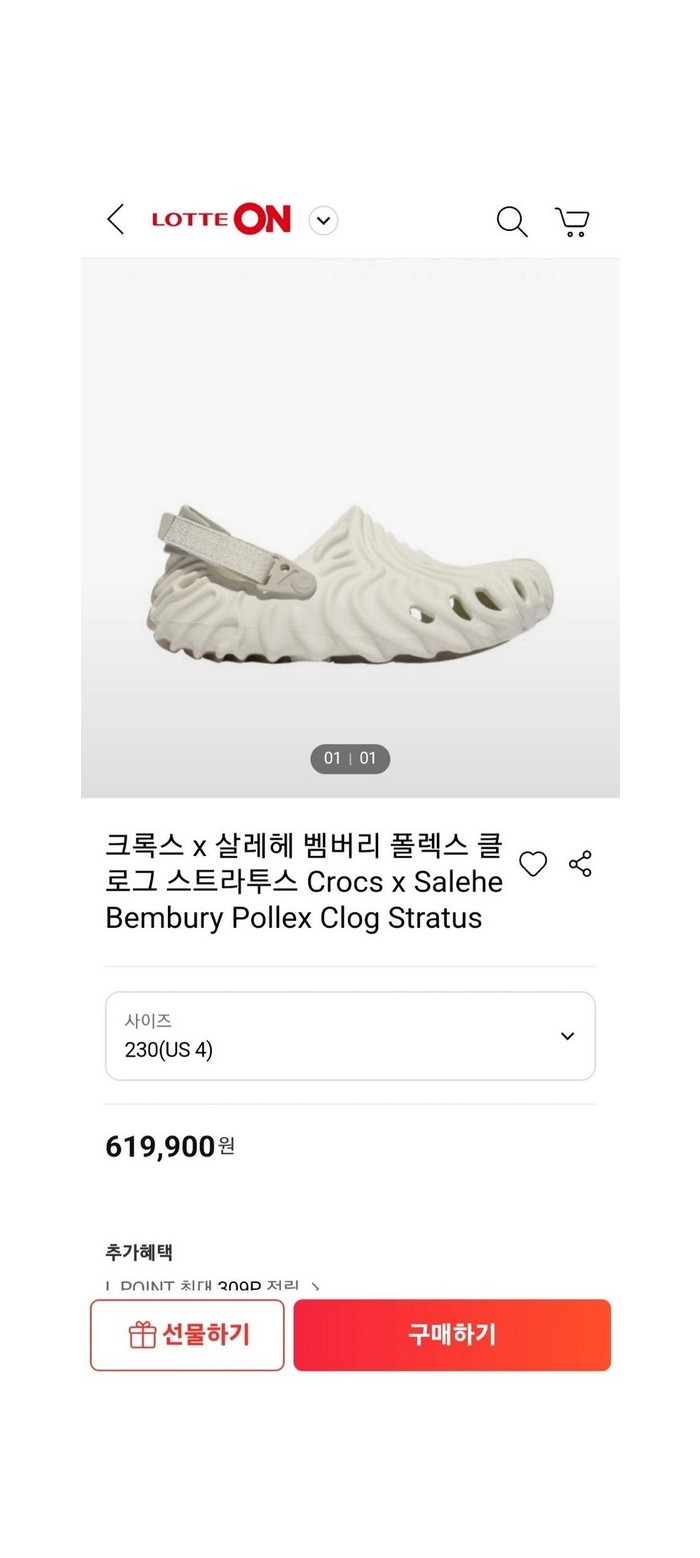The image size is (700, 1558).
Task: Open the LOTTE ON home logo
Action: click(x=221, y=219)
